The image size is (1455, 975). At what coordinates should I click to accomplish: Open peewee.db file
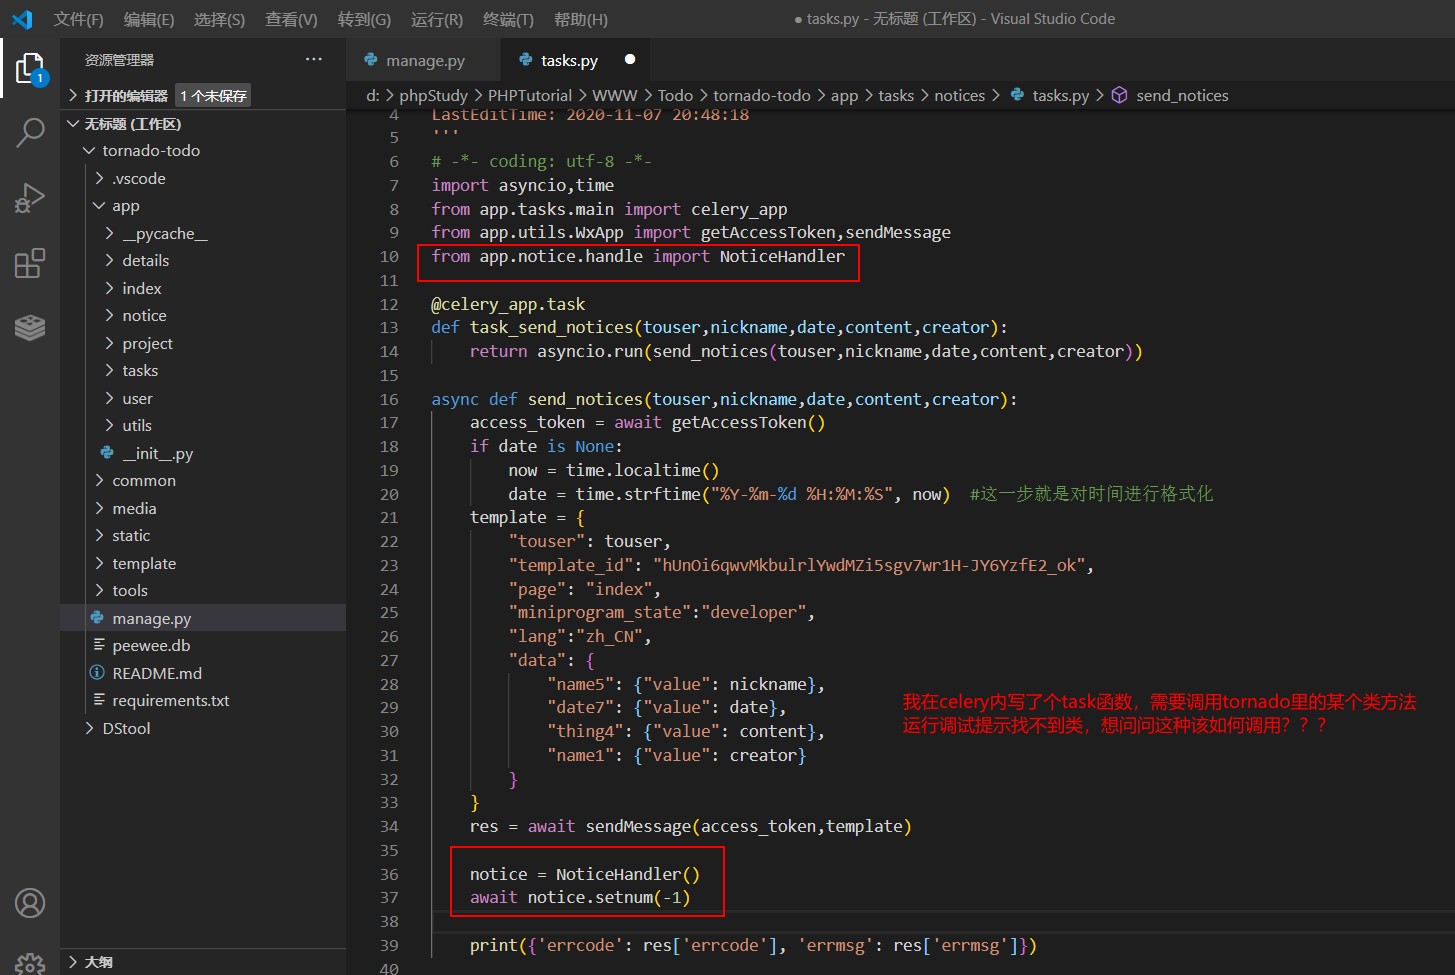203,645
